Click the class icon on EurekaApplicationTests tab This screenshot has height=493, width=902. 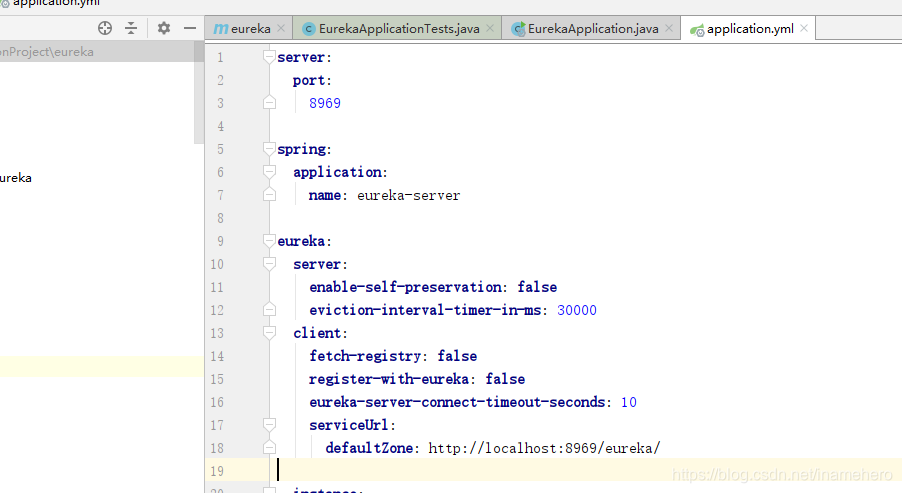[x=309, y=29]
